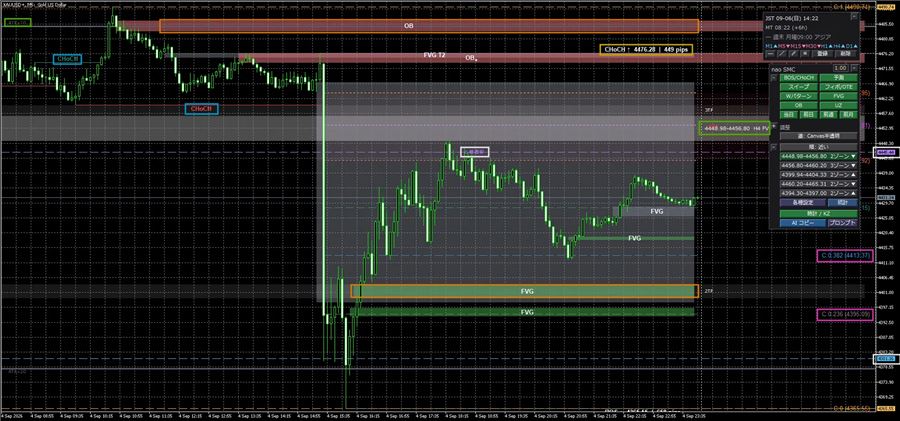The width and height of the screenshot is (900, 421).
Task: Click the blue CHoCH label on chart
Action: [68, 59]
